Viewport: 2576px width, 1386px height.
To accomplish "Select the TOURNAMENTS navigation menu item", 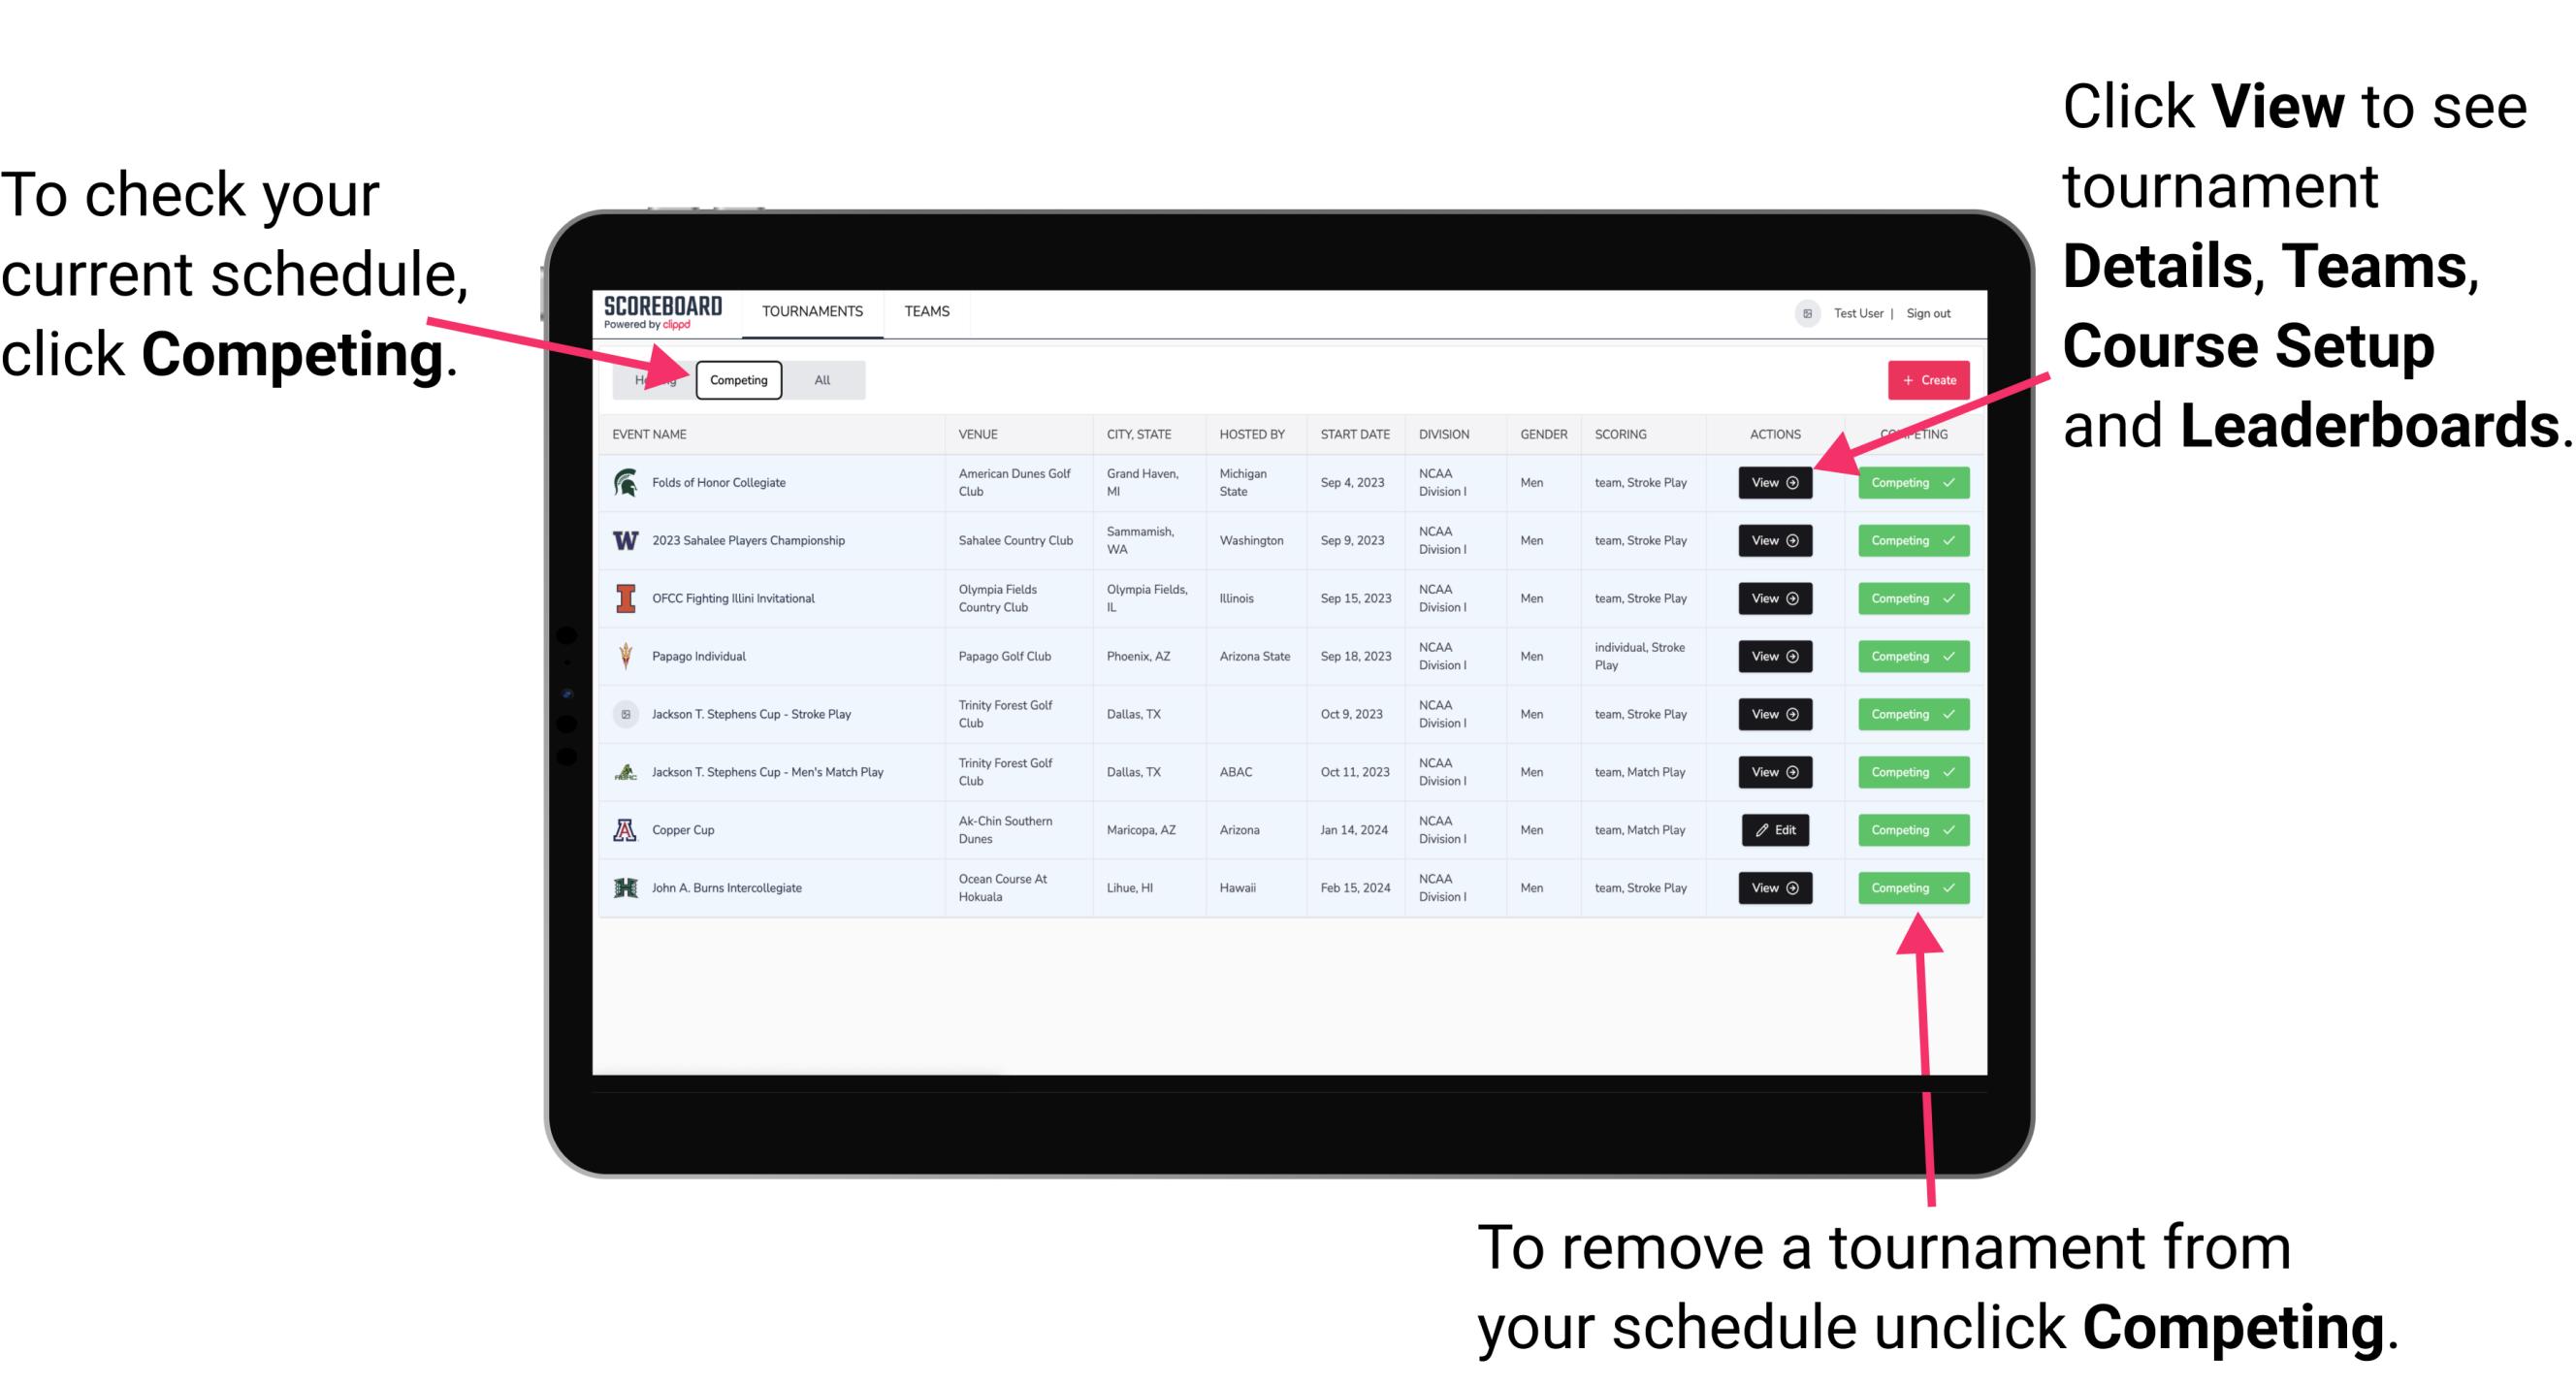I will click(x=812, y=312).
